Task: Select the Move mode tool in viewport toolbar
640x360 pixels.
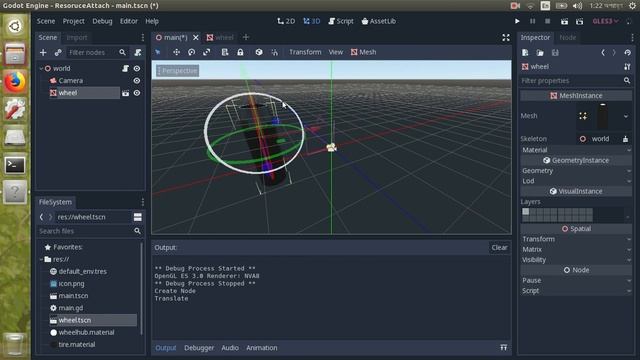Action: tap(176, 52)
